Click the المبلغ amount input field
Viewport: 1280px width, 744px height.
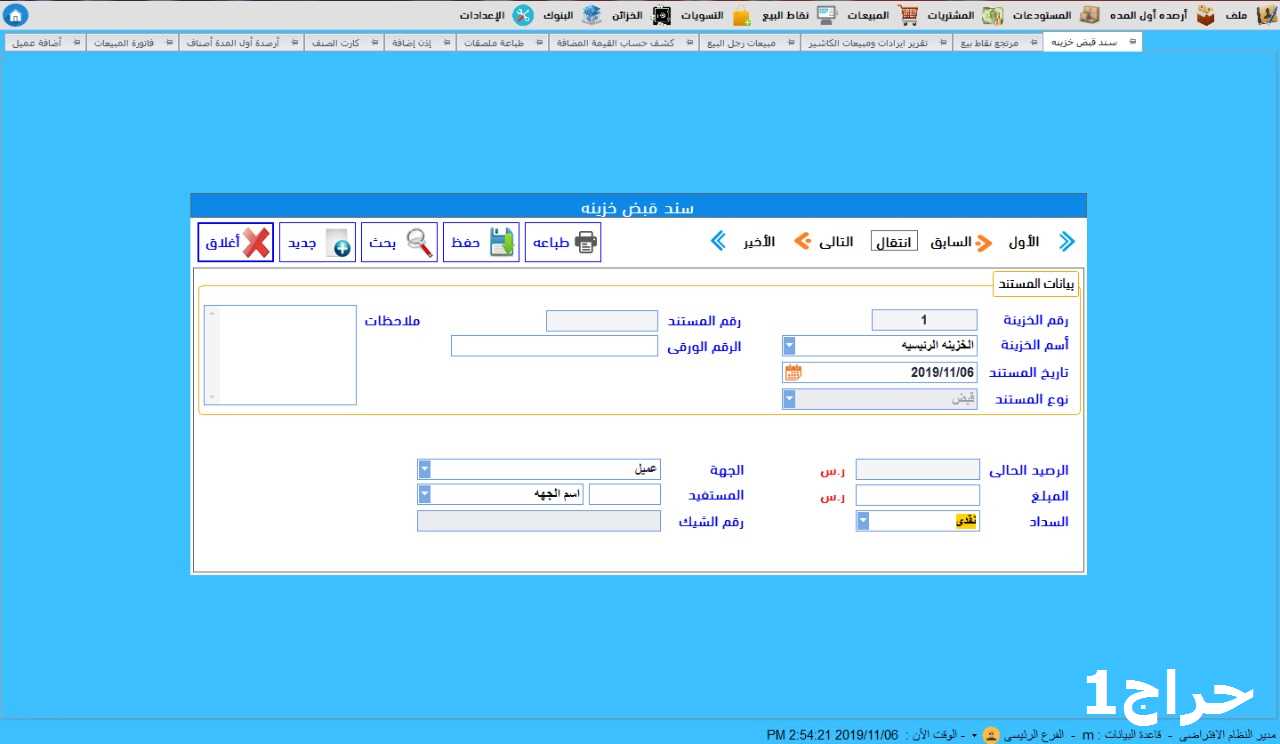coord(918,495)
